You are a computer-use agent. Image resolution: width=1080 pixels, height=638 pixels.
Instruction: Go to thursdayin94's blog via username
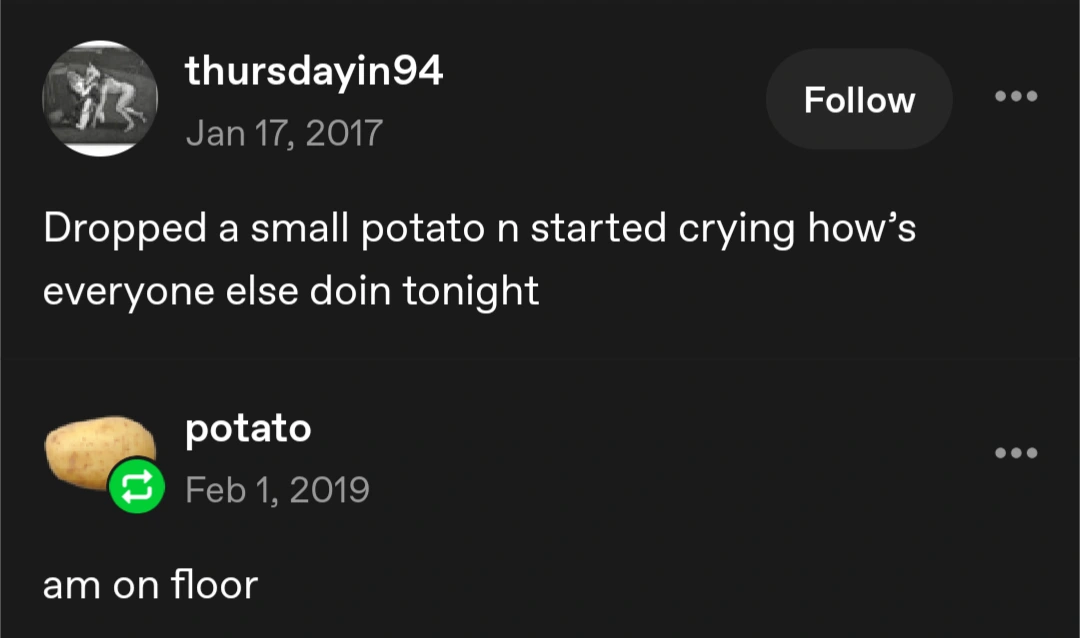314,71
